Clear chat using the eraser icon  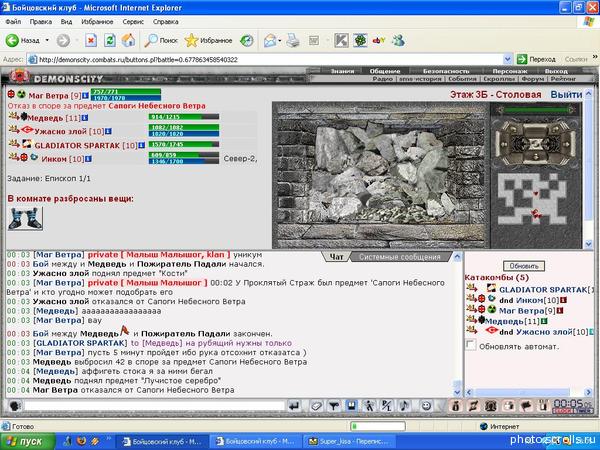point(316,406)
